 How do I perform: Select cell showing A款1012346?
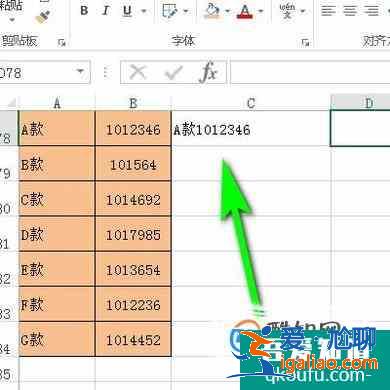(x=251, y=129)
